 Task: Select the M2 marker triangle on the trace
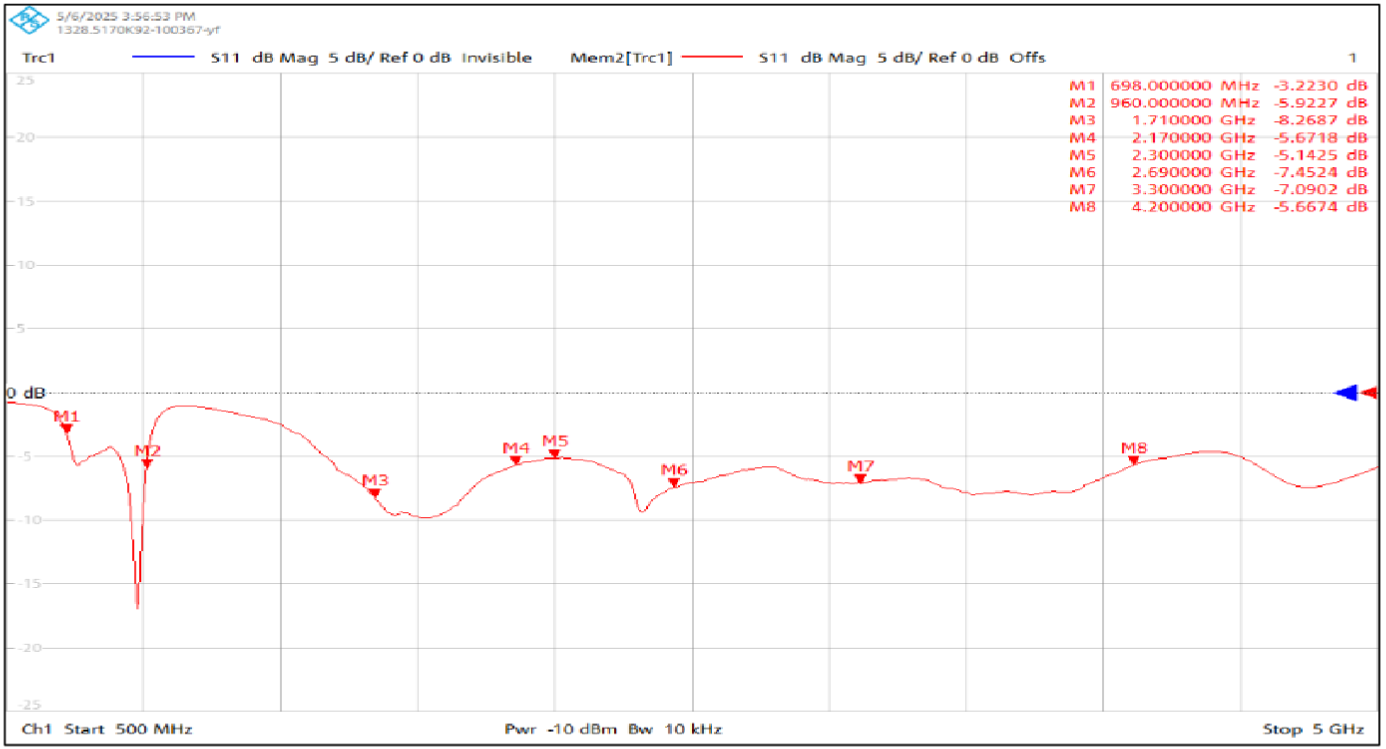click(147, 463)
